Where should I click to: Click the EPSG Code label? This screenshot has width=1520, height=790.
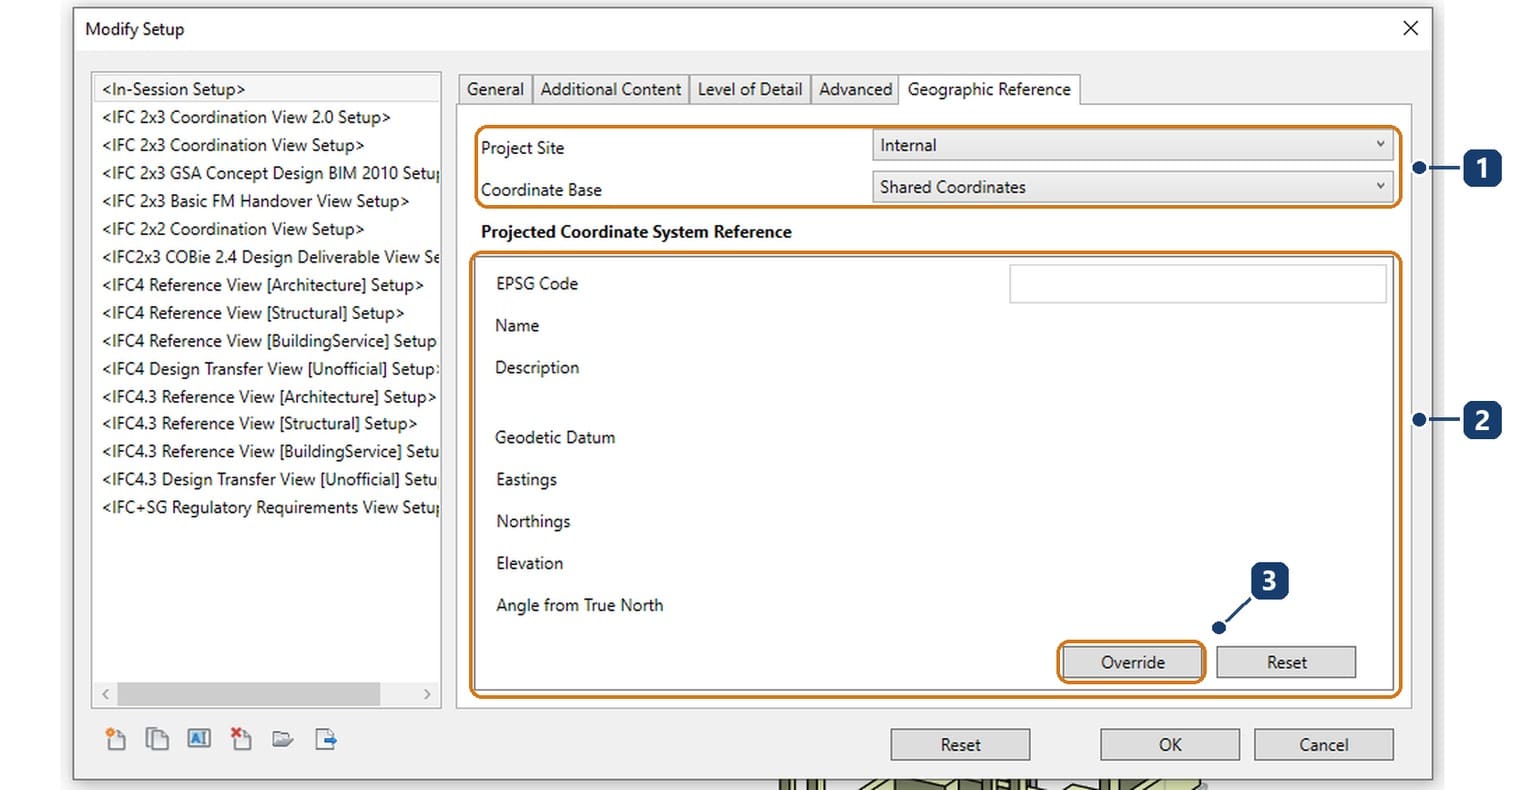pyautogui.click(x=537, y=284)
